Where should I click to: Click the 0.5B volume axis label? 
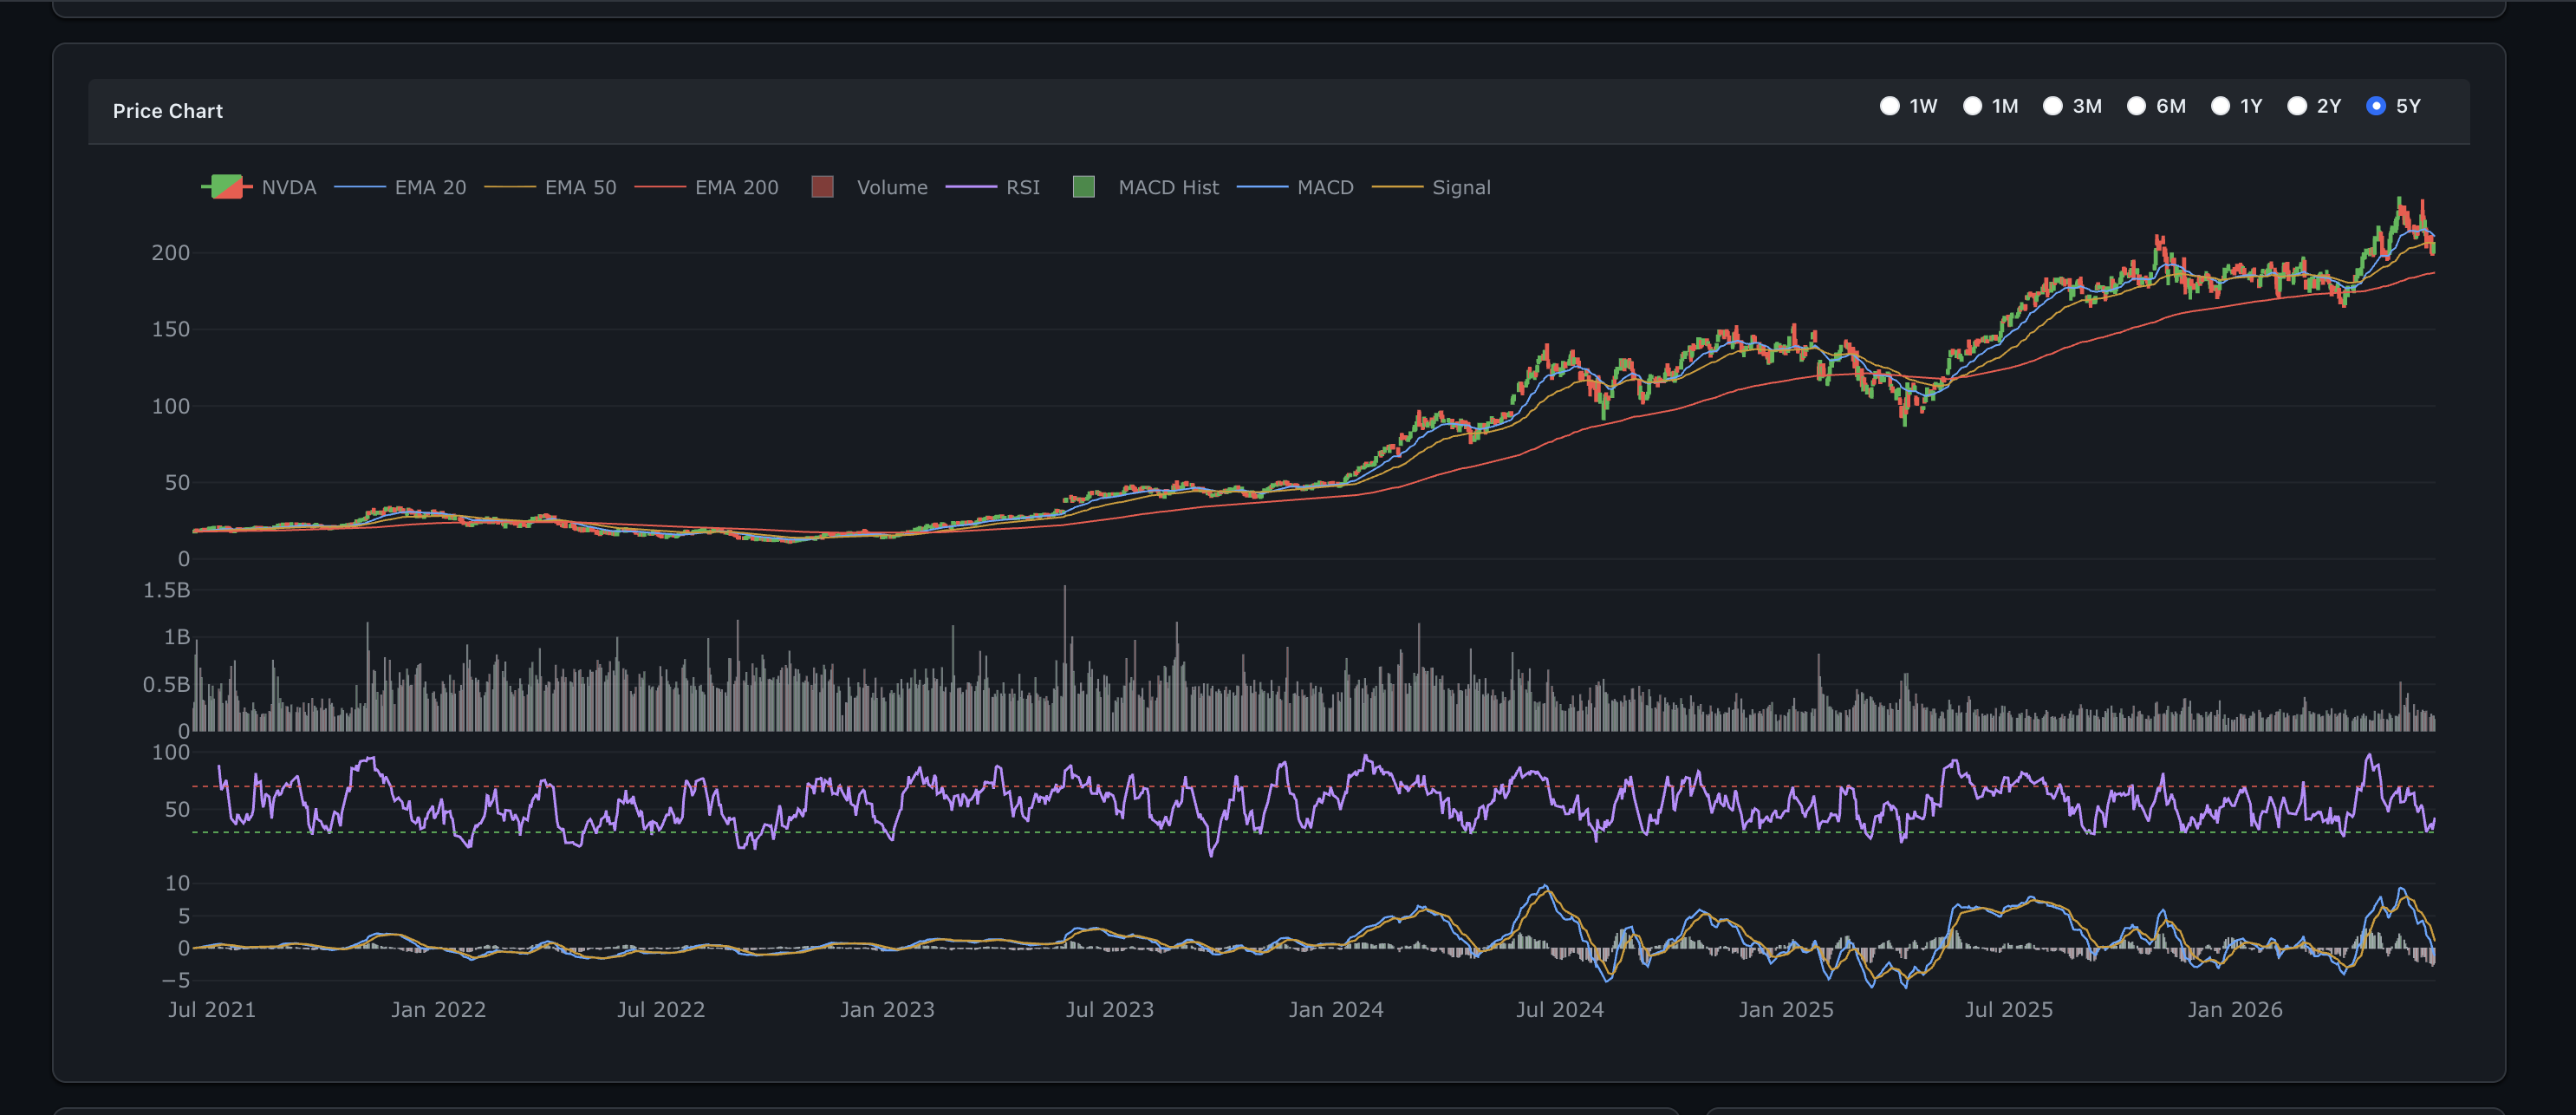pyautogui.click(x=166, y=684)
